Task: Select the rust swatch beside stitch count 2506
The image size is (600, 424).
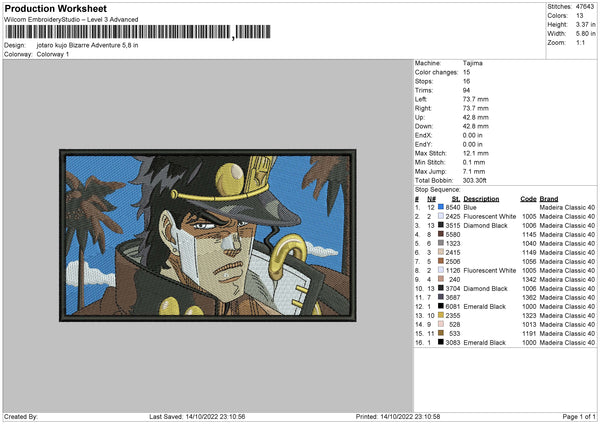Action: pos(441,261)
